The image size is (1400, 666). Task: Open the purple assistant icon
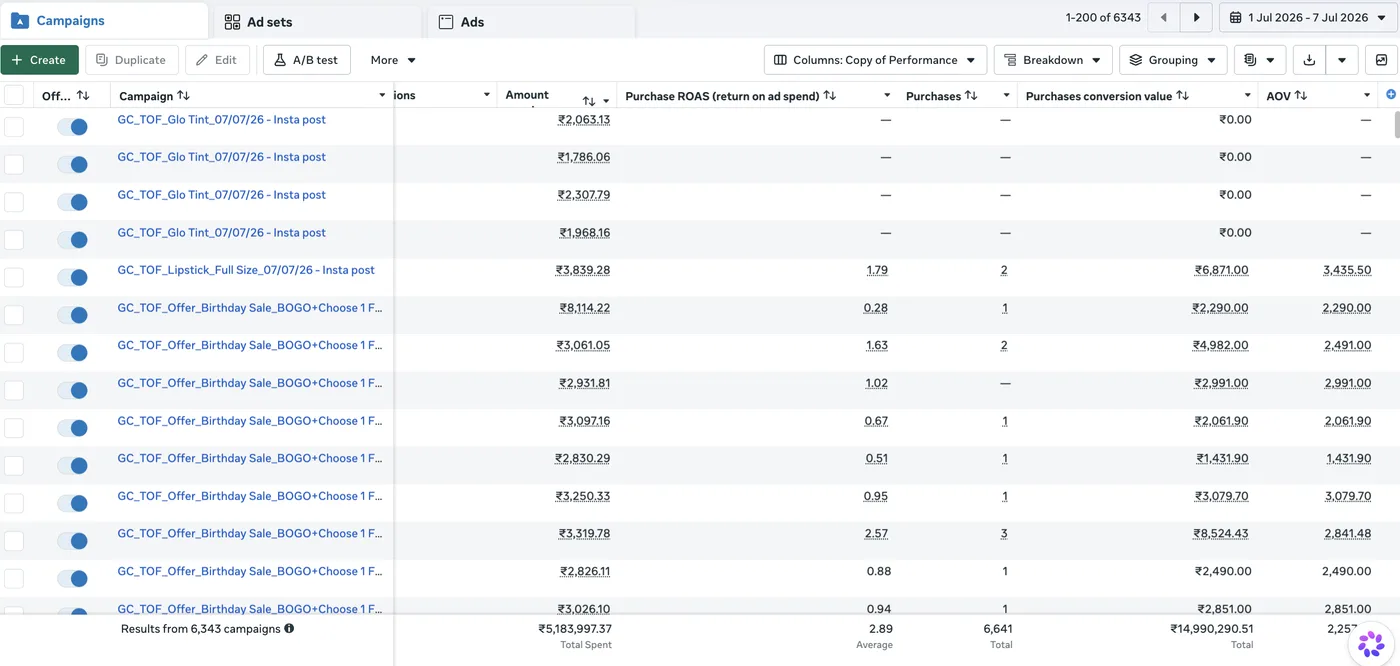(x=1371, y=644)
